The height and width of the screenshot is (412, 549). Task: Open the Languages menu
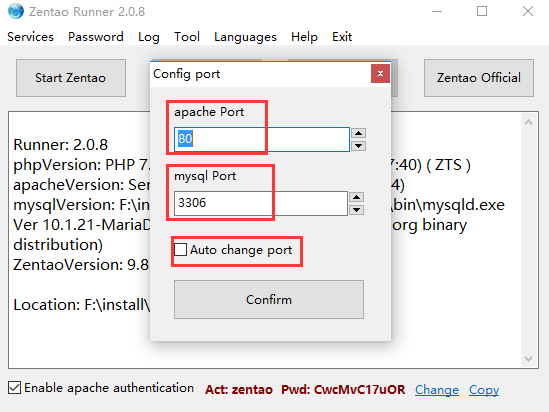pyautogui.click(x=245, y=37)
